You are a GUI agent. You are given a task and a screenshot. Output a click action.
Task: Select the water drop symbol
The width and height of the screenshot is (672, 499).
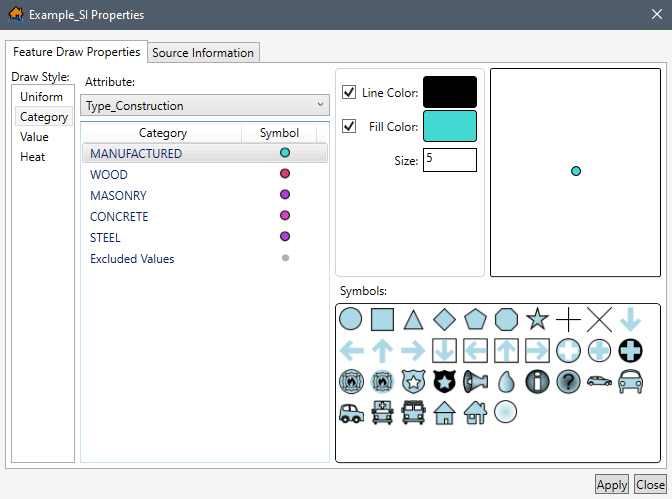(506, 382)
